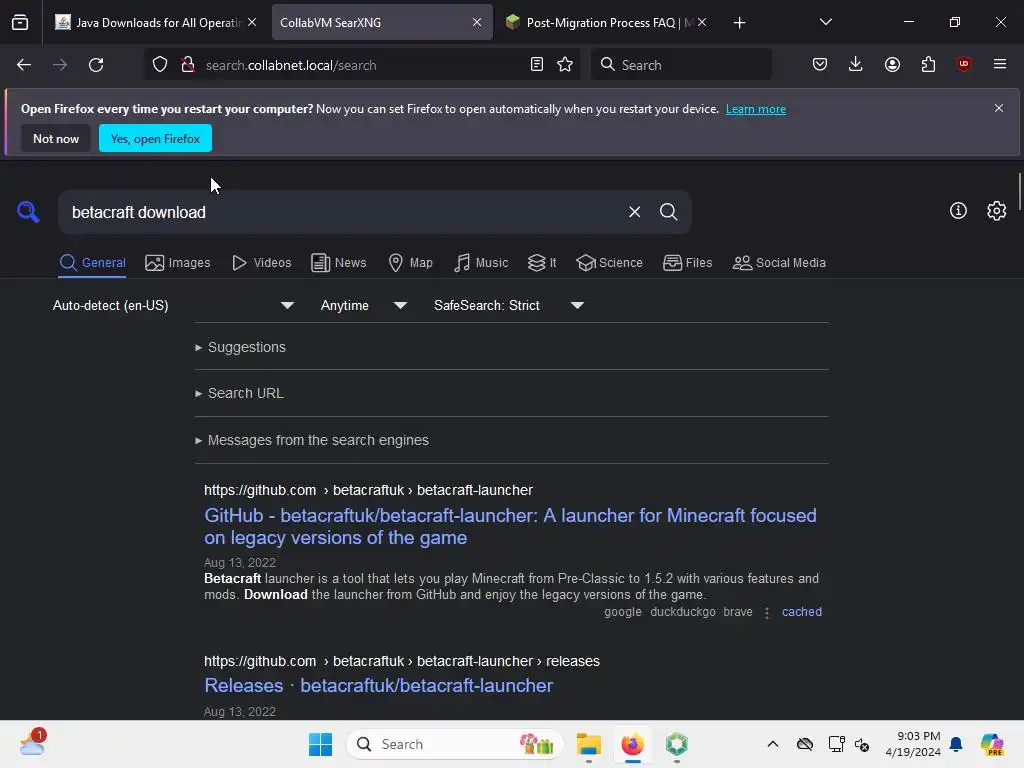1024x768 pixels.
Task: Close the Java Downloads tab
Action: pyautogui.click(x=252, y=22)
